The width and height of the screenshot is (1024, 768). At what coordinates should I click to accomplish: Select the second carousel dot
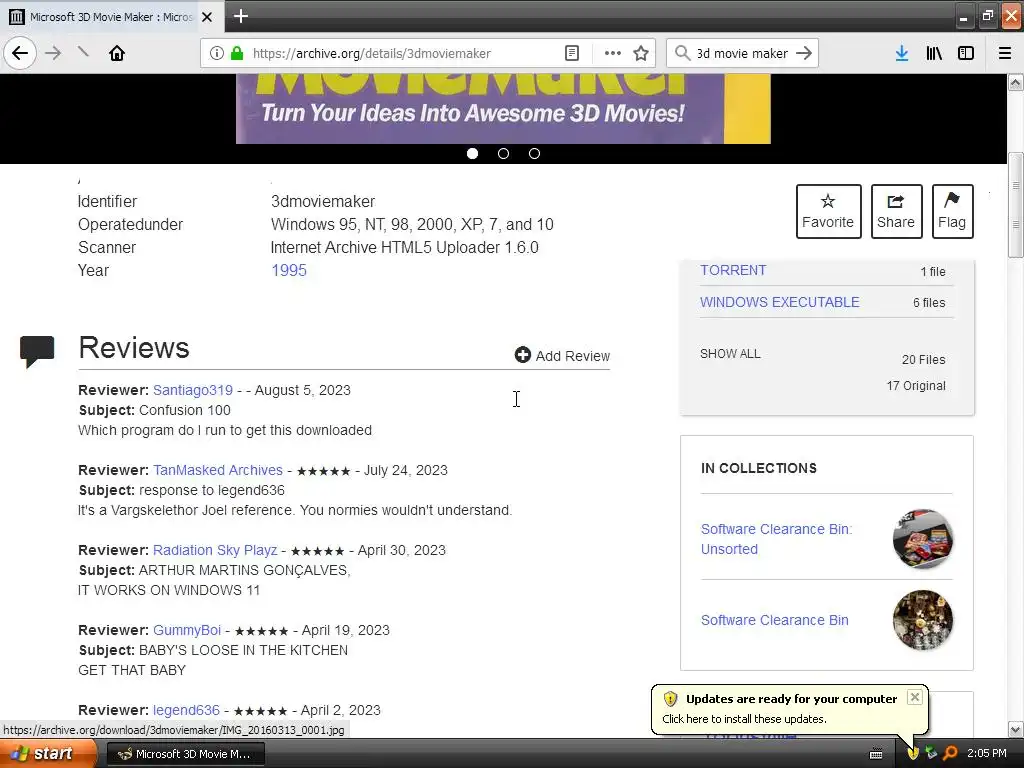click(504, 153)
